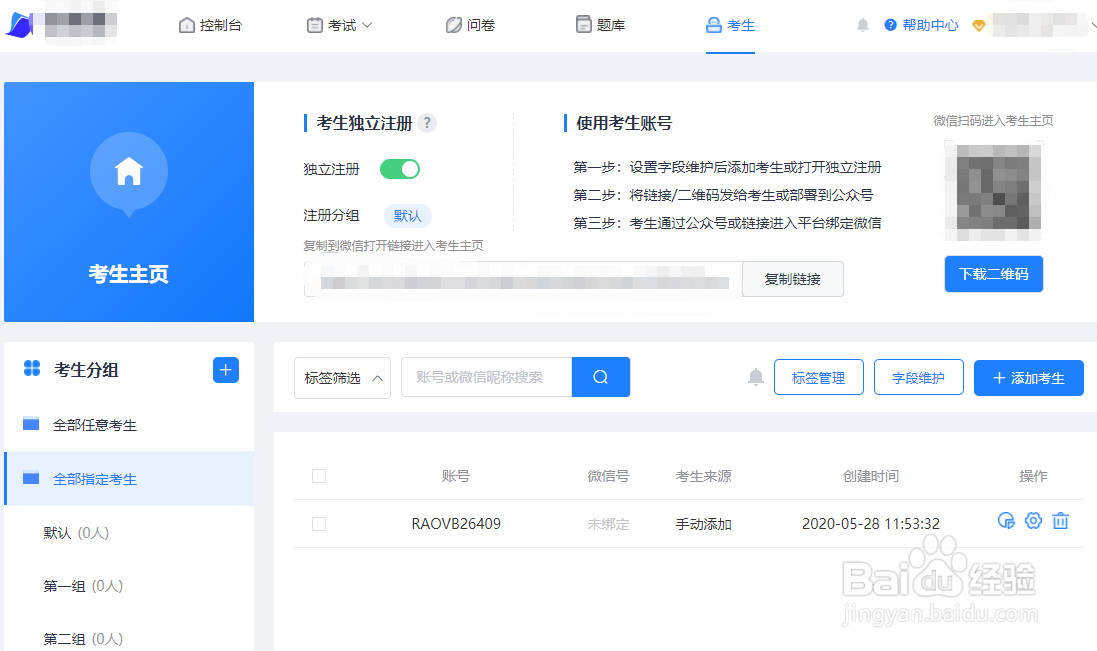Open statistics for examinee RAOVB26409

(x=1007, y=520)
